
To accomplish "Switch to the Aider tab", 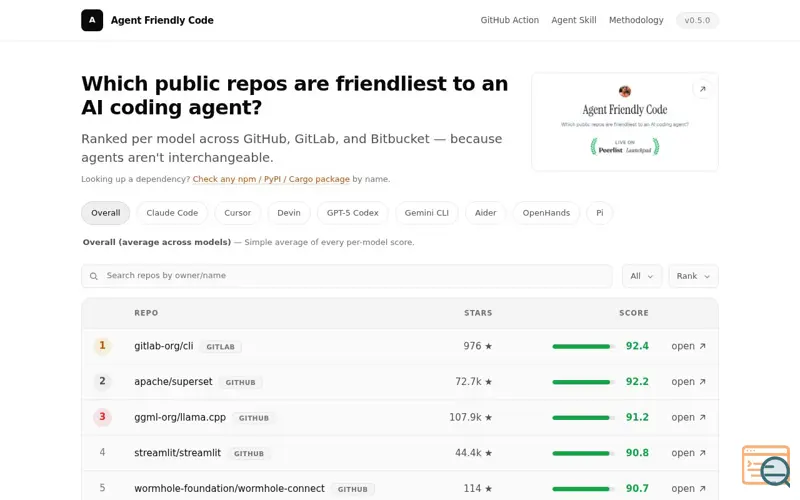I will [x=486, y=213].
